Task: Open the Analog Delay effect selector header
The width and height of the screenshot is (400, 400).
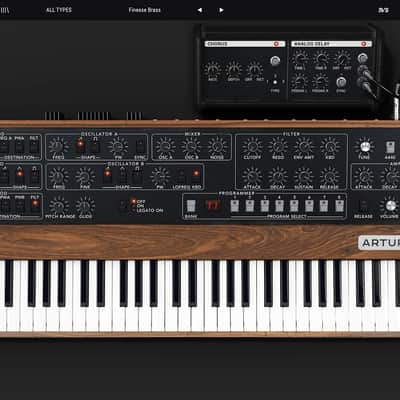Action: (x=331, y=44)
